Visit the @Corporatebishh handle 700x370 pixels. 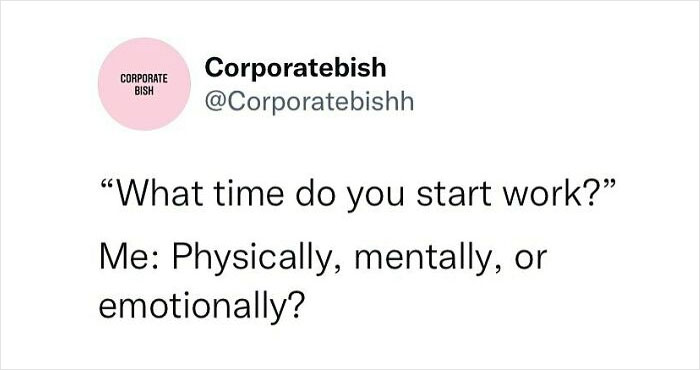(309, 102)
